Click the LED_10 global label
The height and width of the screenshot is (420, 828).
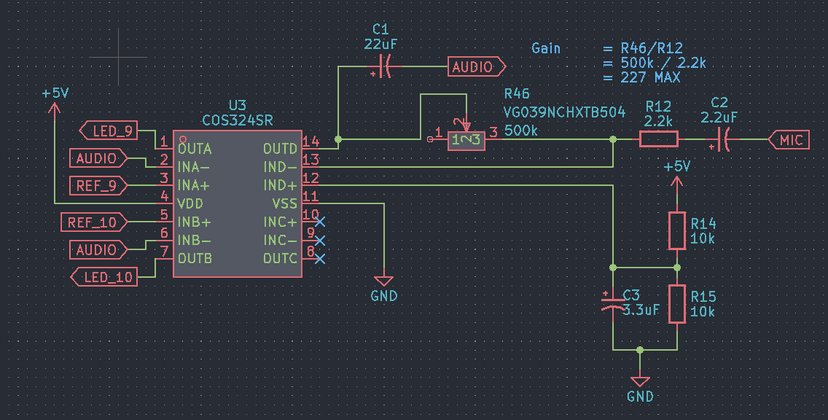tap(104, 277)
